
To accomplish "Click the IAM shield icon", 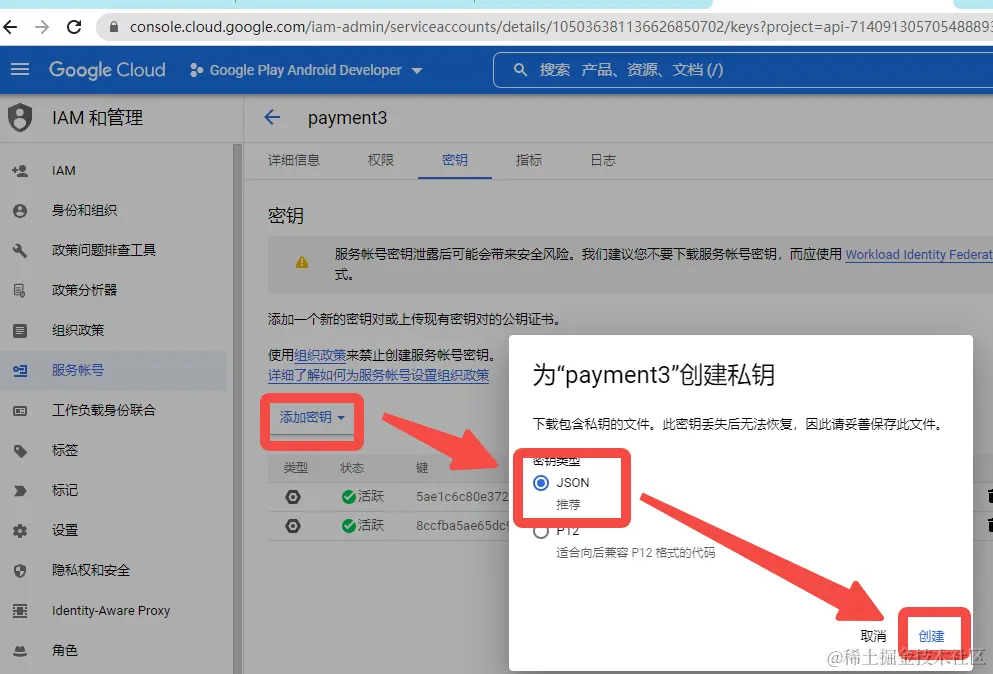I will pyautogui.click(x=20, y=118).
